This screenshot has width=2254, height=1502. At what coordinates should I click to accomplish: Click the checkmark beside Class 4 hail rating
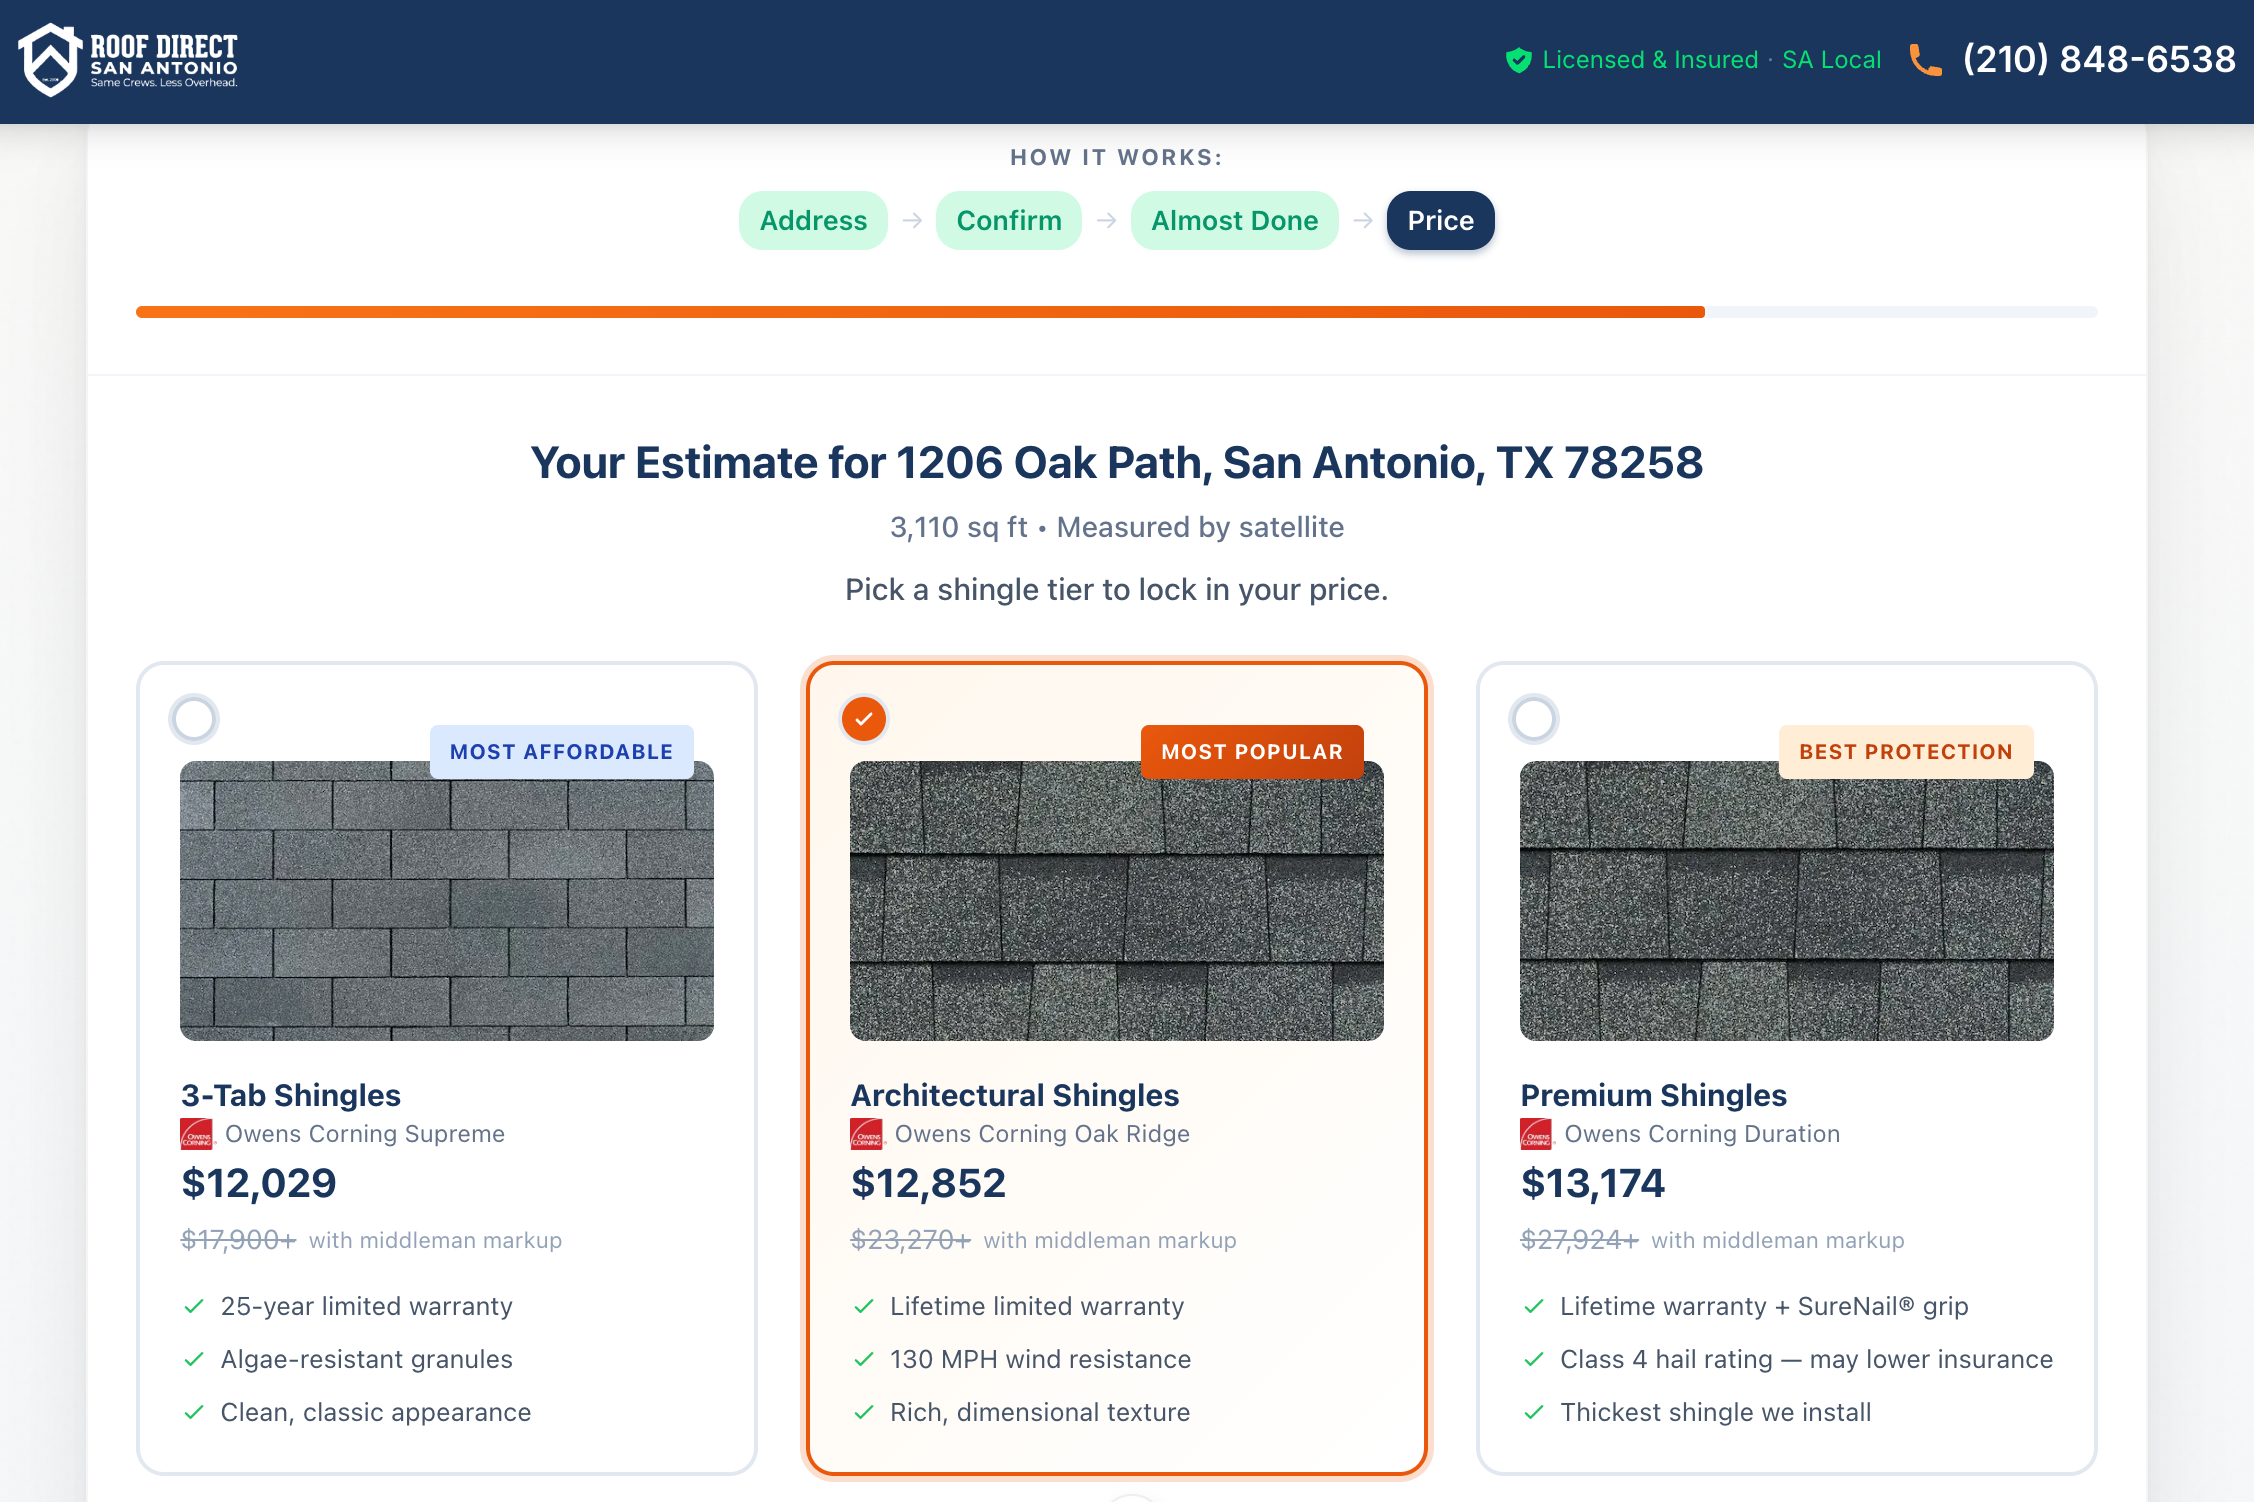(1533, 1359)
